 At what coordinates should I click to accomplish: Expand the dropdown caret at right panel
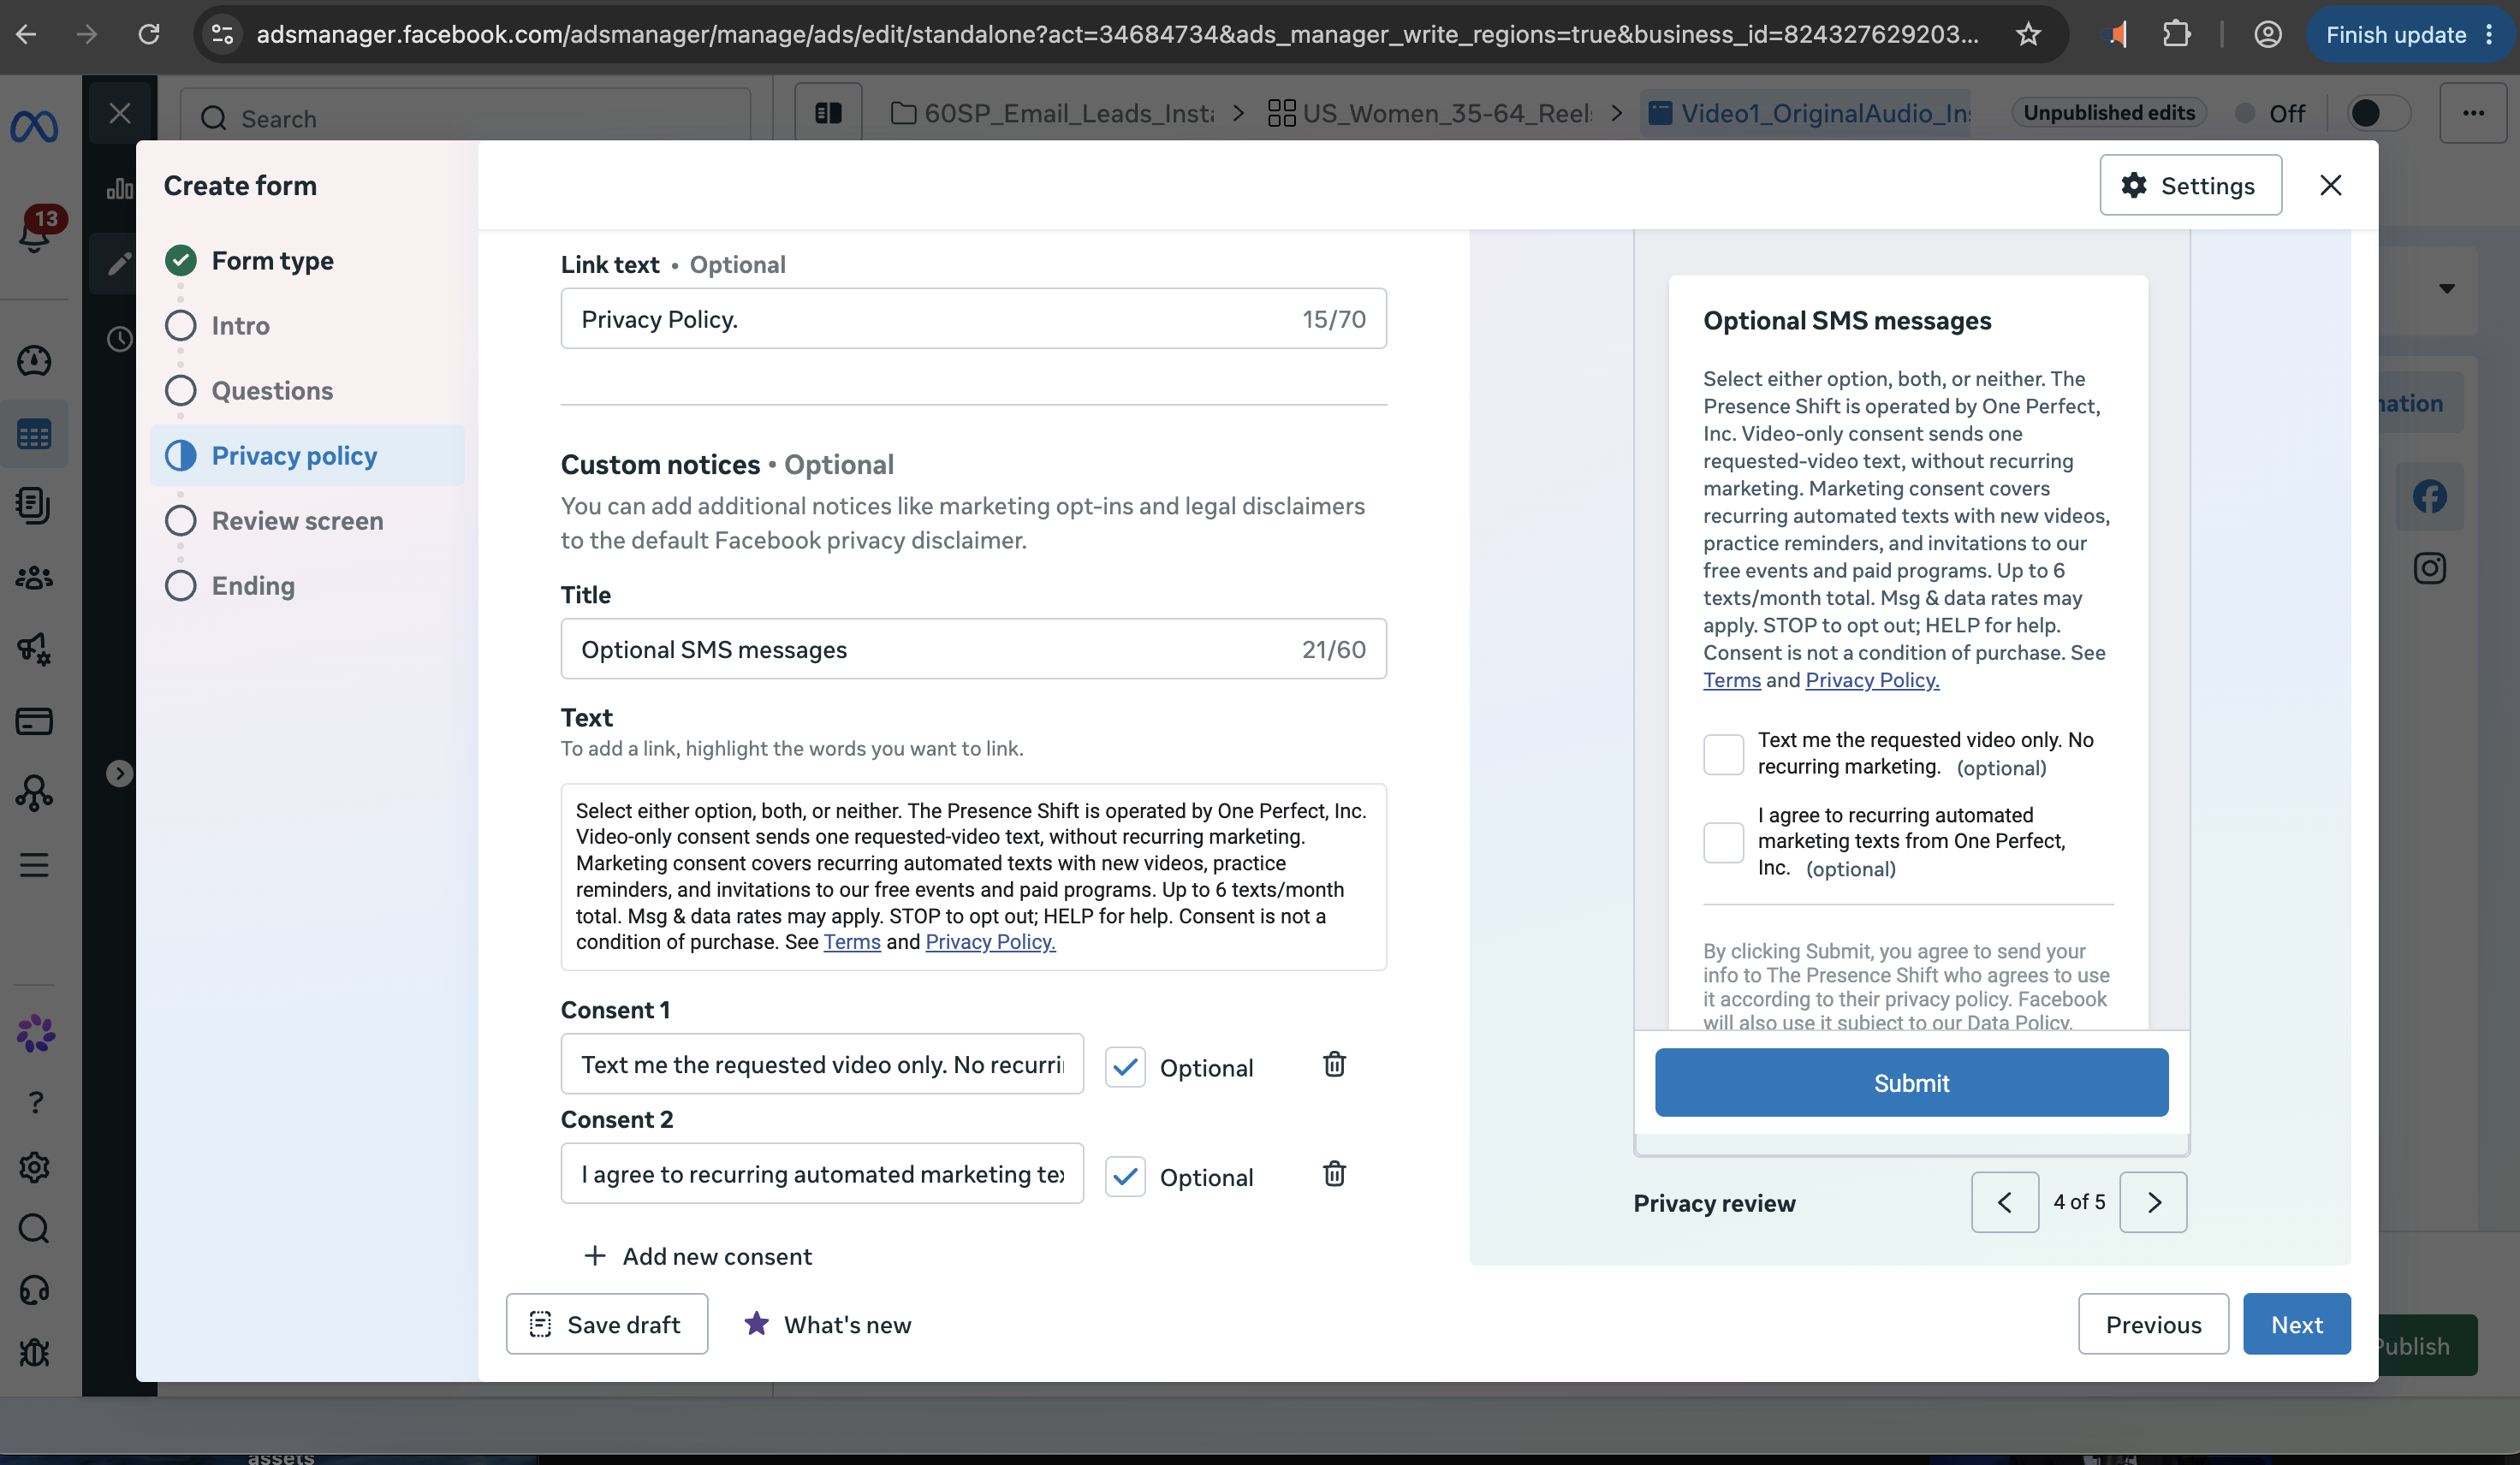pos(2446,288)
